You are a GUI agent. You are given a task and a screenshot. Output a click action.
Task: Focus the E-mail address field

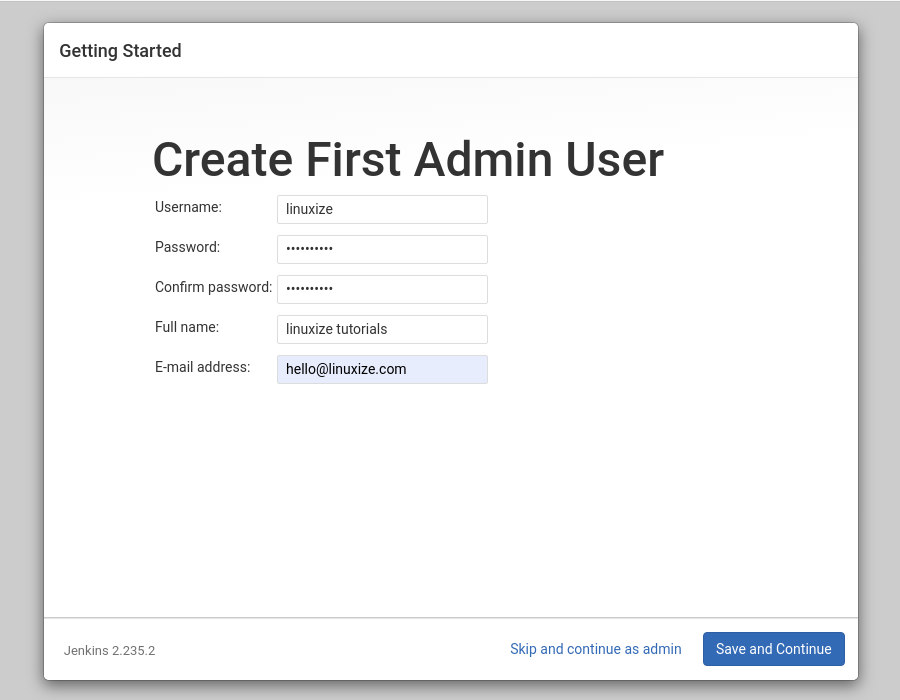click(x=382, y=370)
